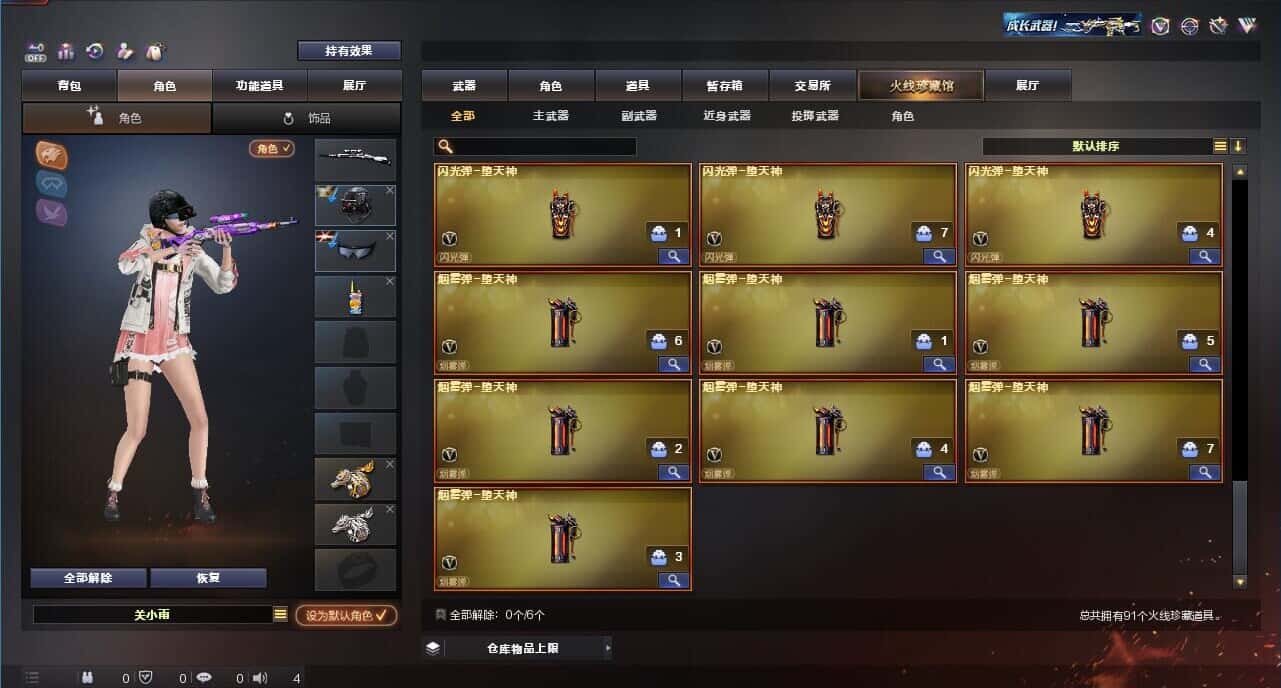Select the 饰品 accessories tab

(306, 118)
